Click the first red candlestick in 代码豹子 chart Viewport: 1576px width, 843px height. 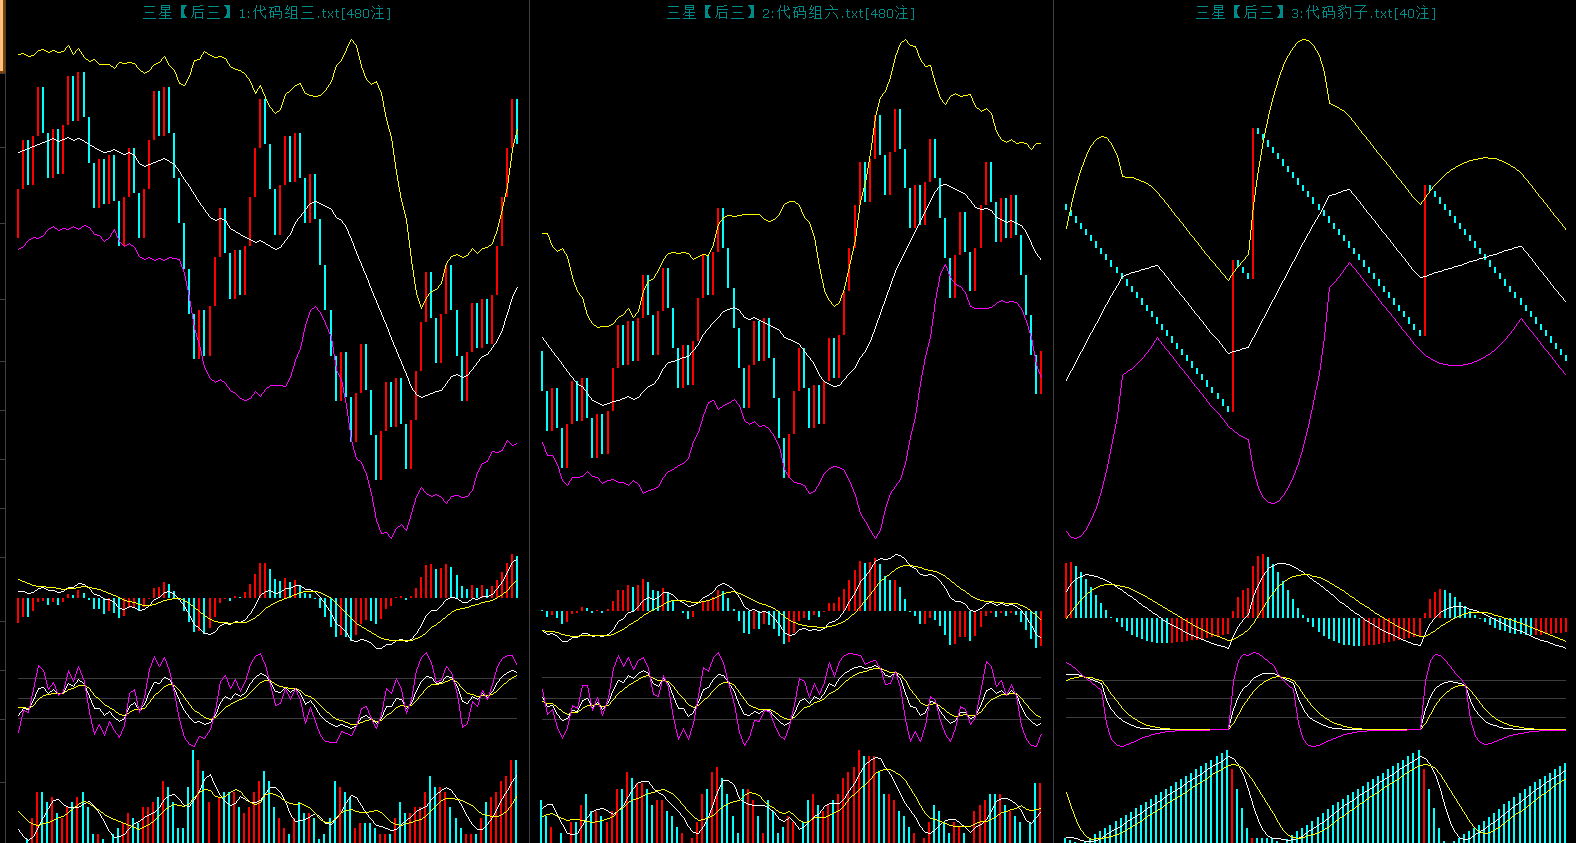[x=1233, y=335]
